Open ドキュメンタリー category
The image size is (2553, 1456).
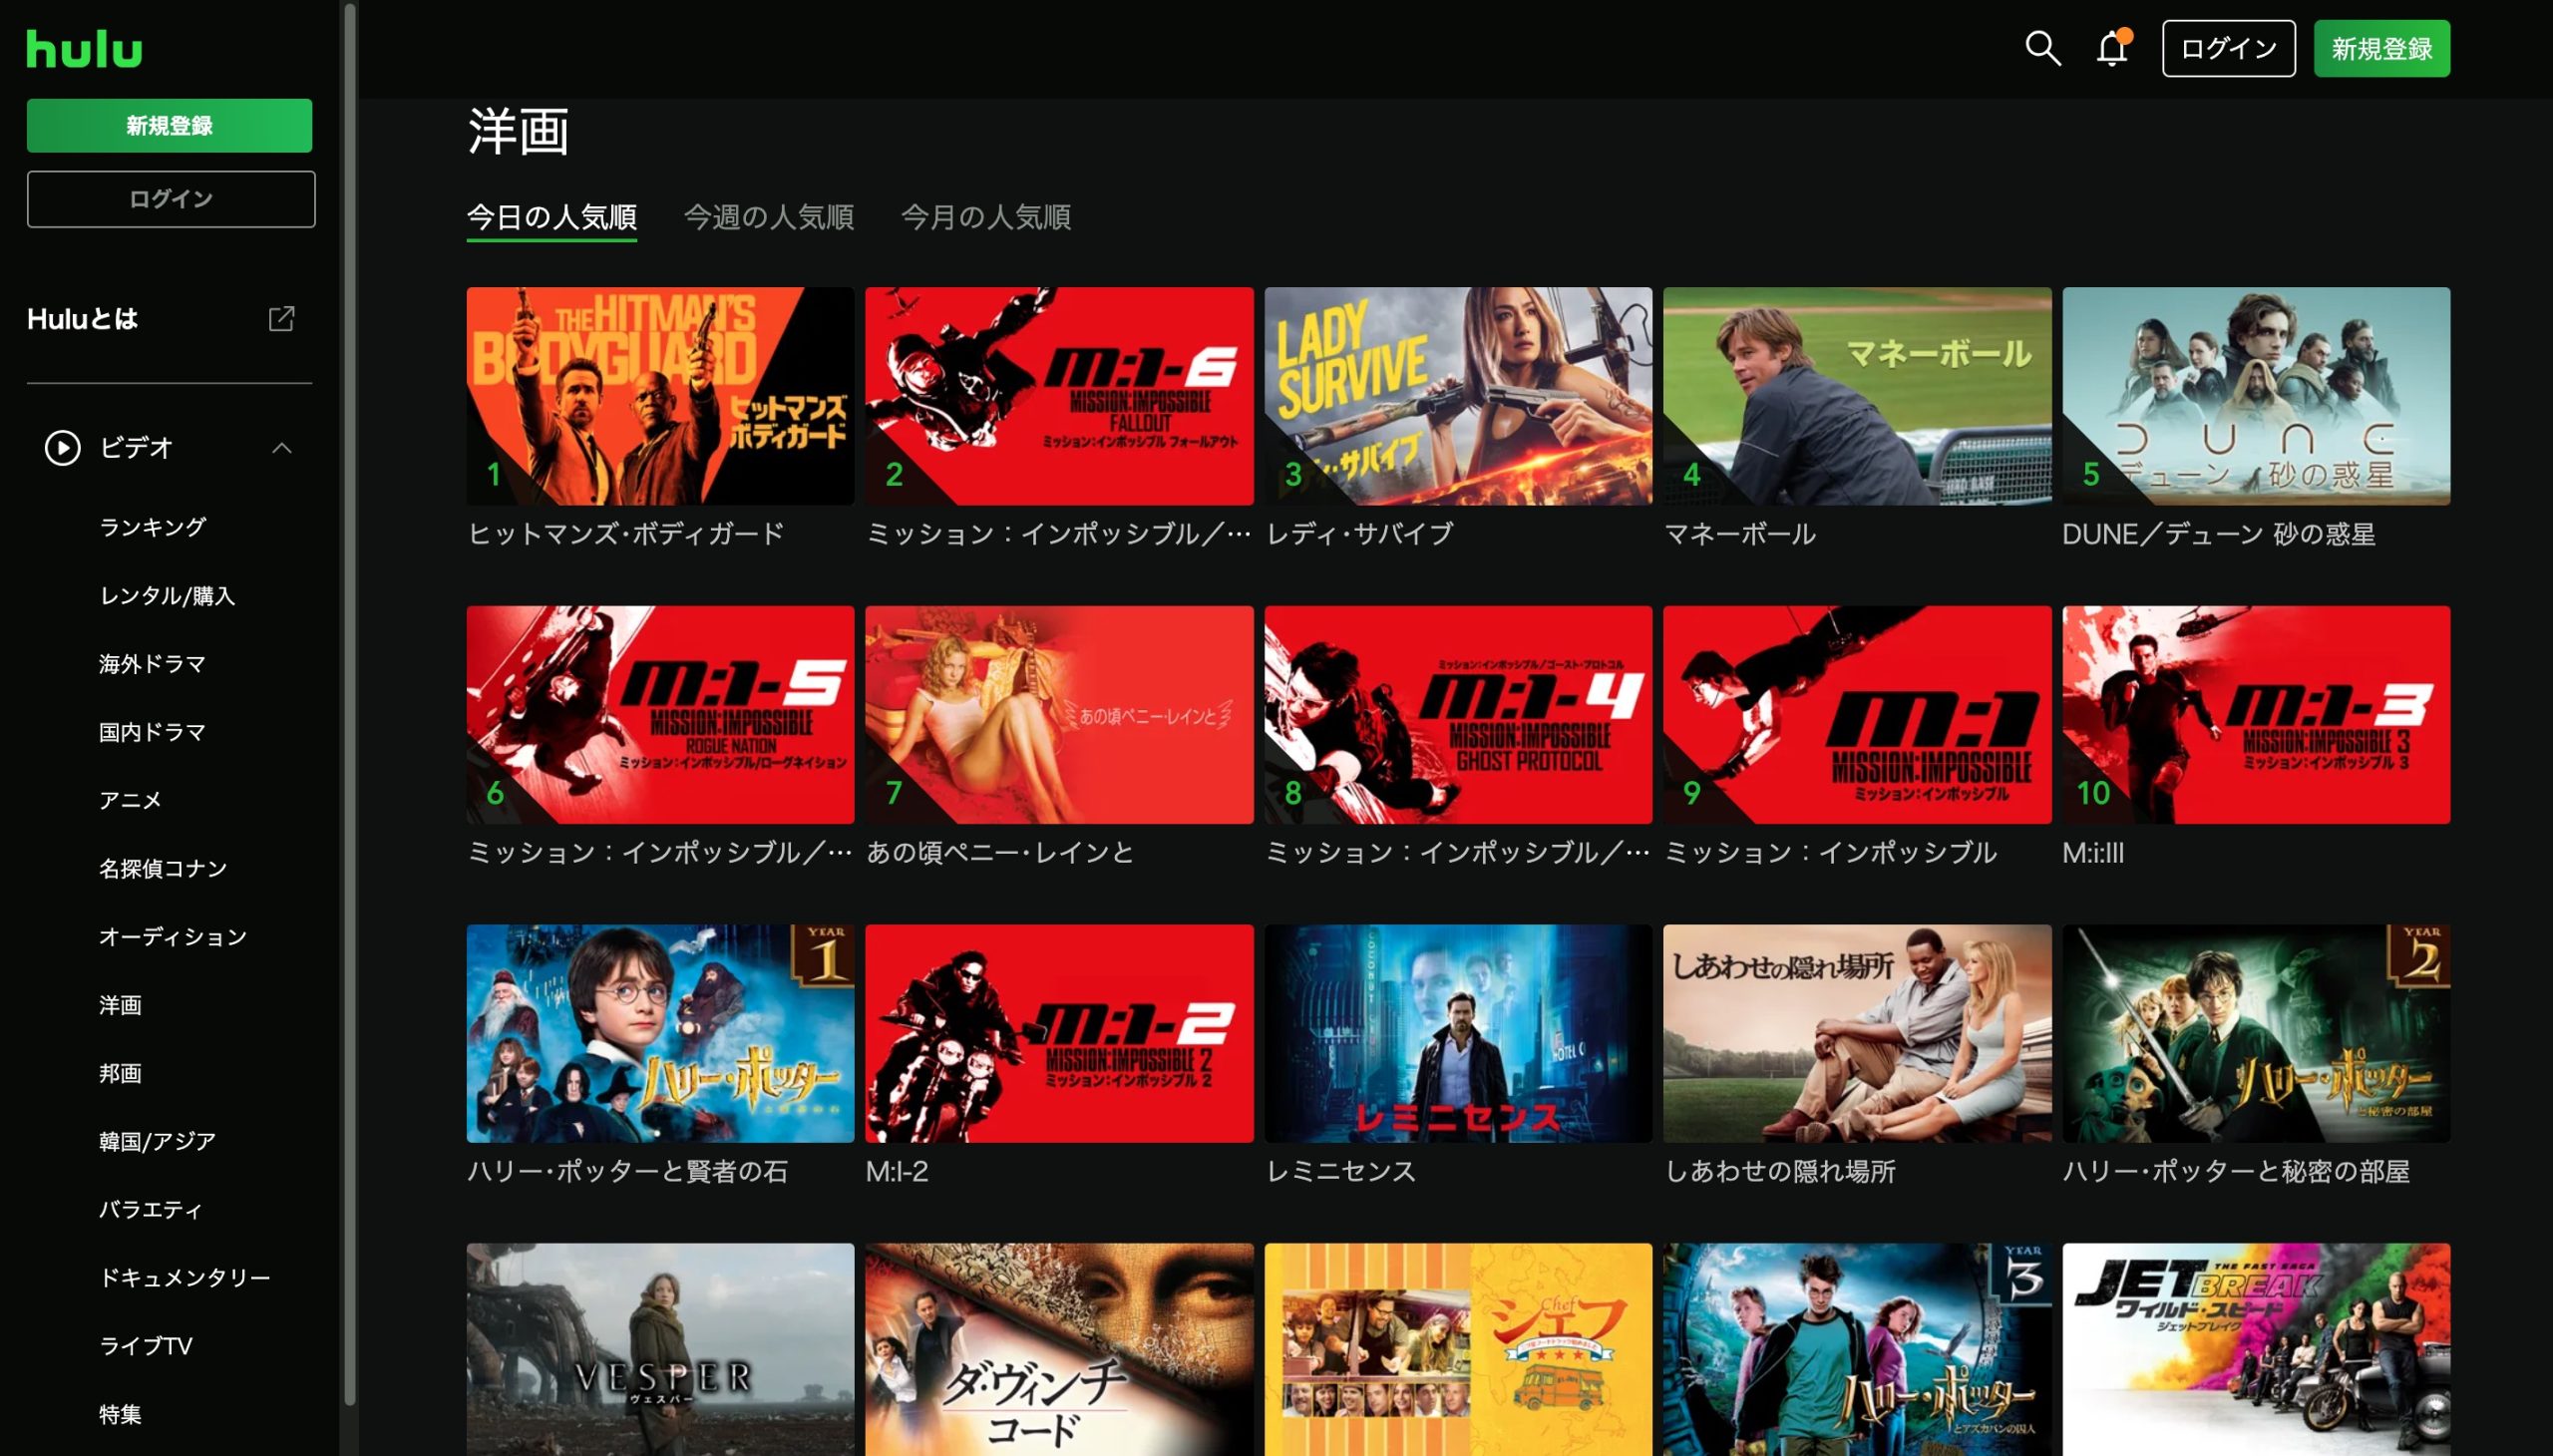click(185, 1278)
